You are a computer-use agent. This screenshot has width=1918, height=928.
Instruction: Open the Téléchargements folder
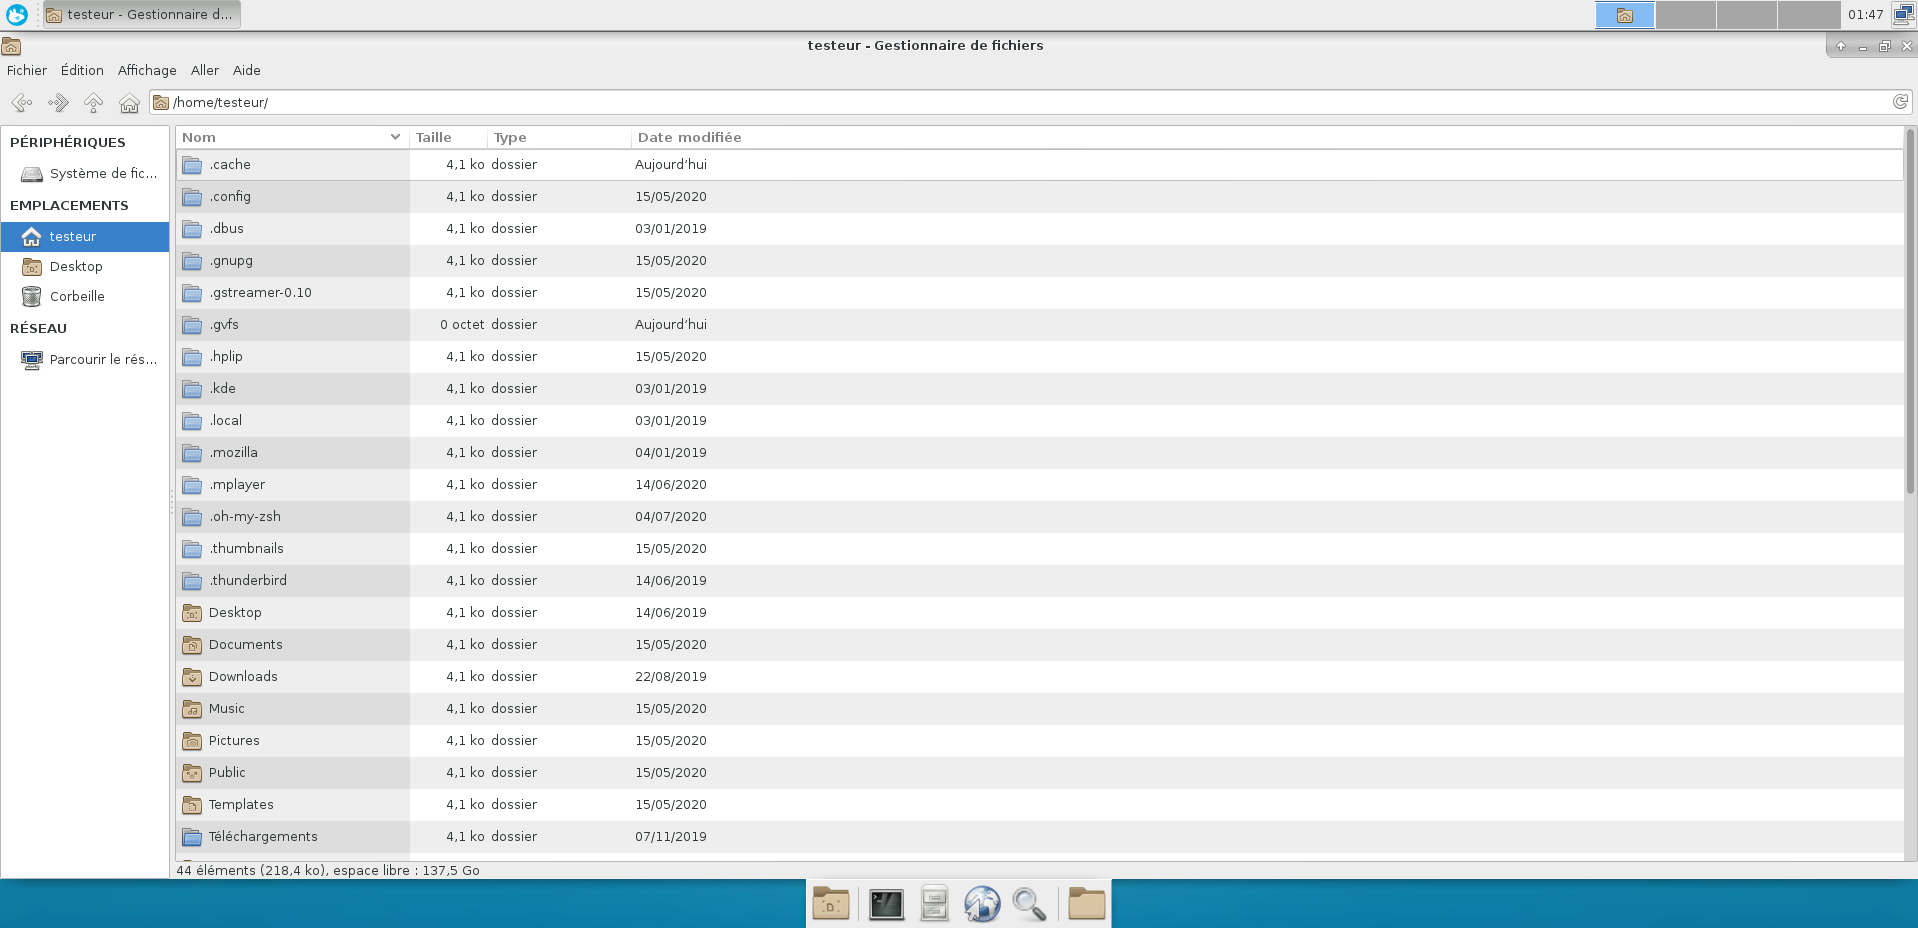(x=262, y=836)
